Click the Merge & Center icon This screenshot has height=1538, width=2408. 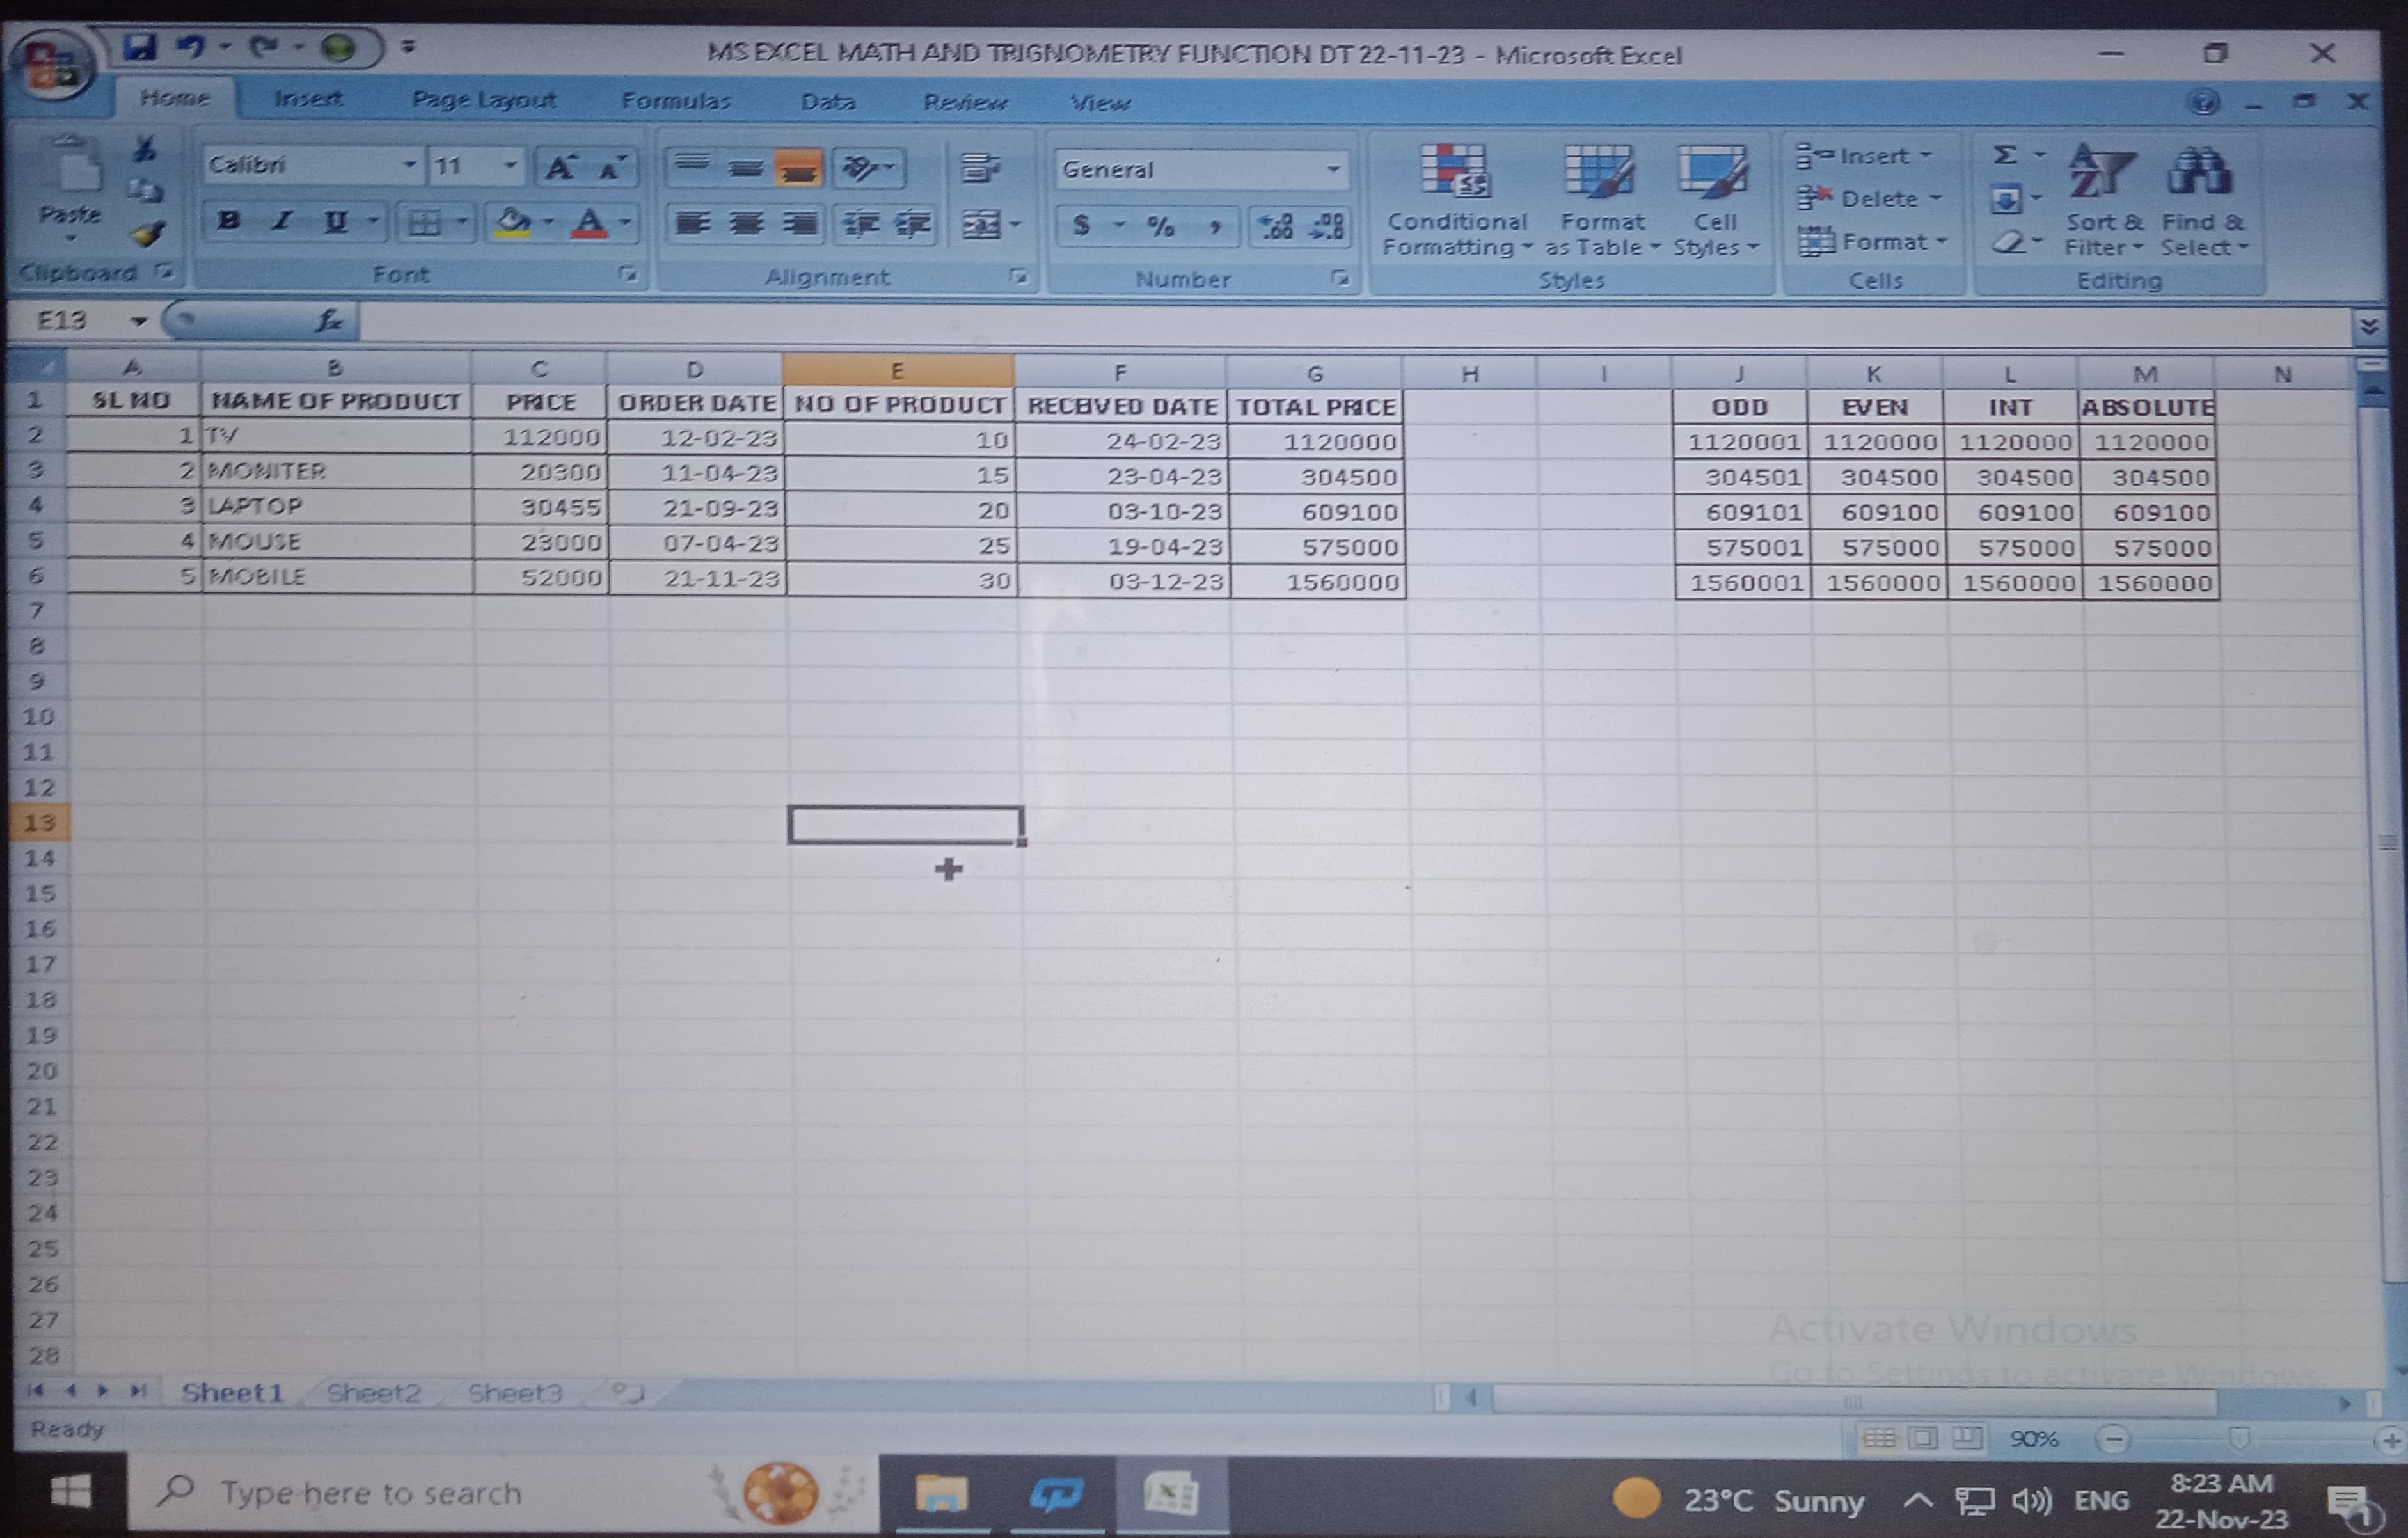tap(981, 225)
